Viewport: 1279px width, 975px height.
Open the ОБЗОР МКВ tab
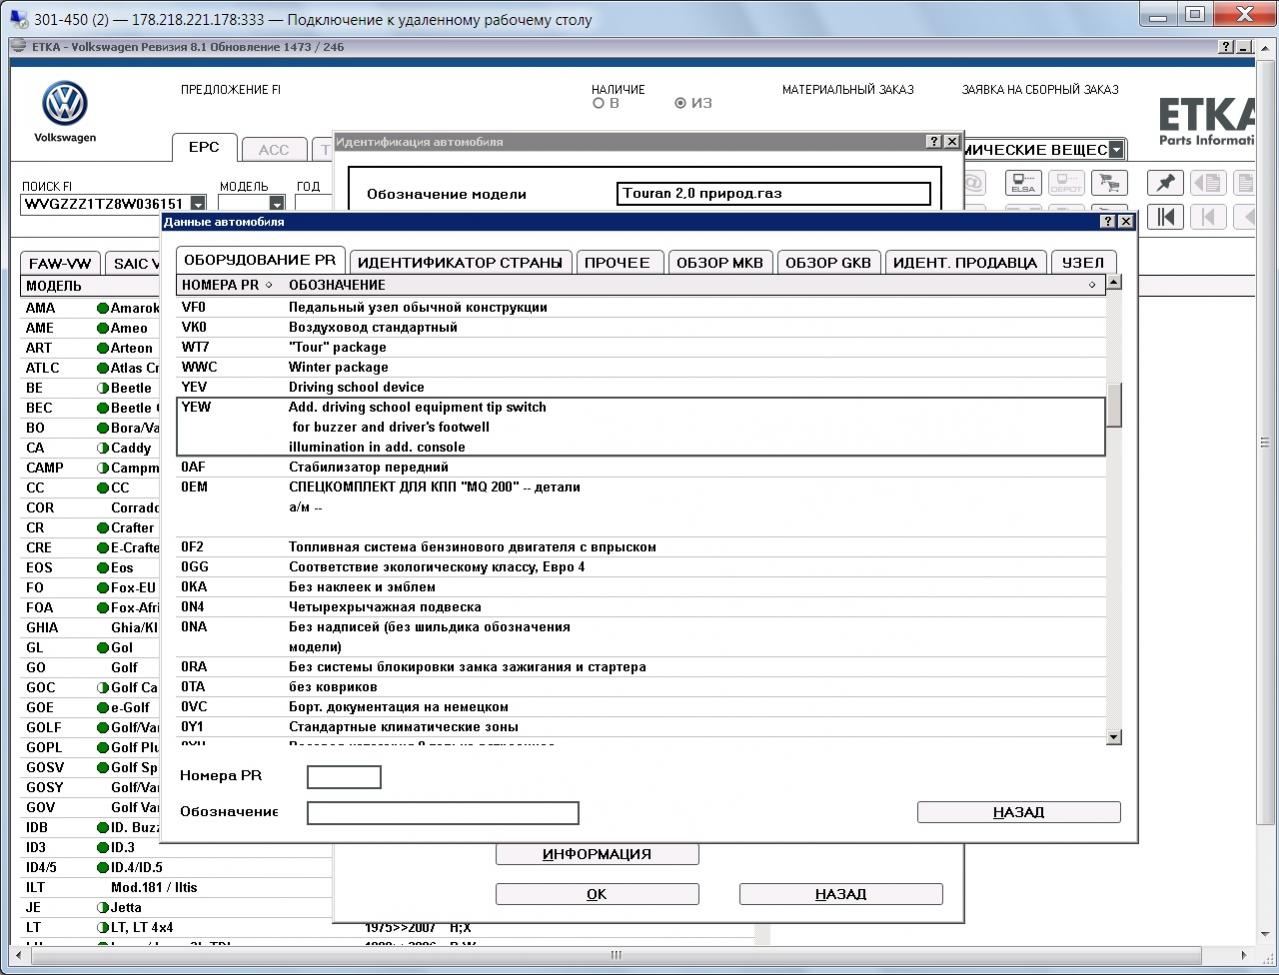point(720,262)
